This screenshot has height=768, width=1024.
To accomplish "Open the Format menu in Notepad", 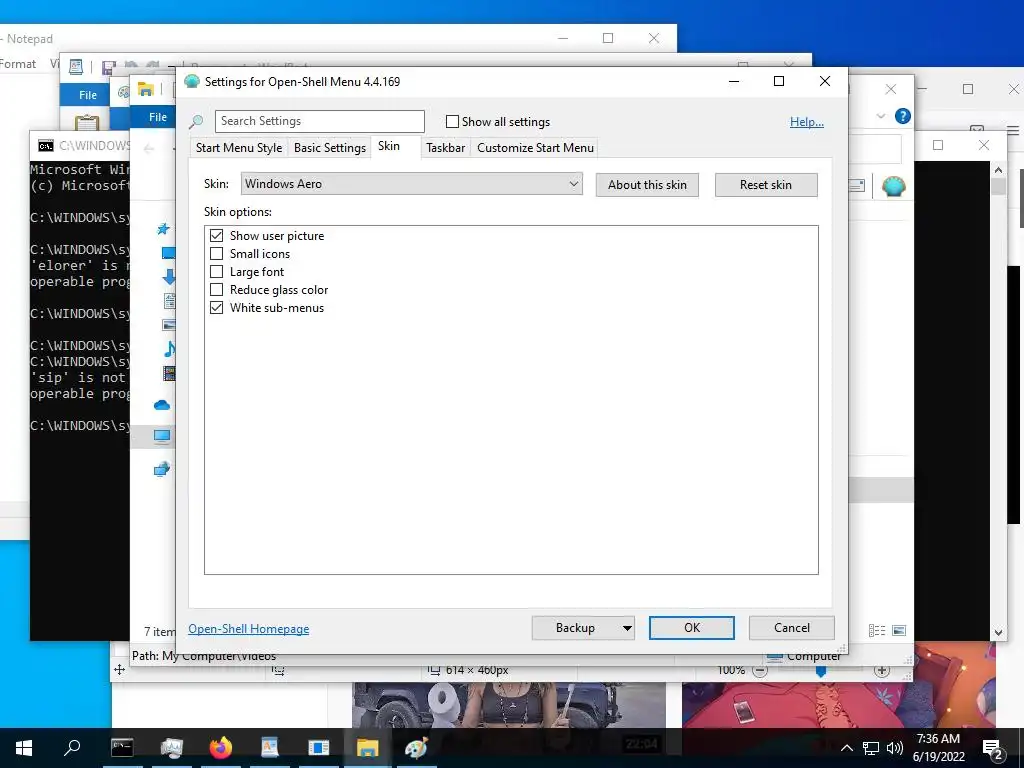I will (18, 64).
